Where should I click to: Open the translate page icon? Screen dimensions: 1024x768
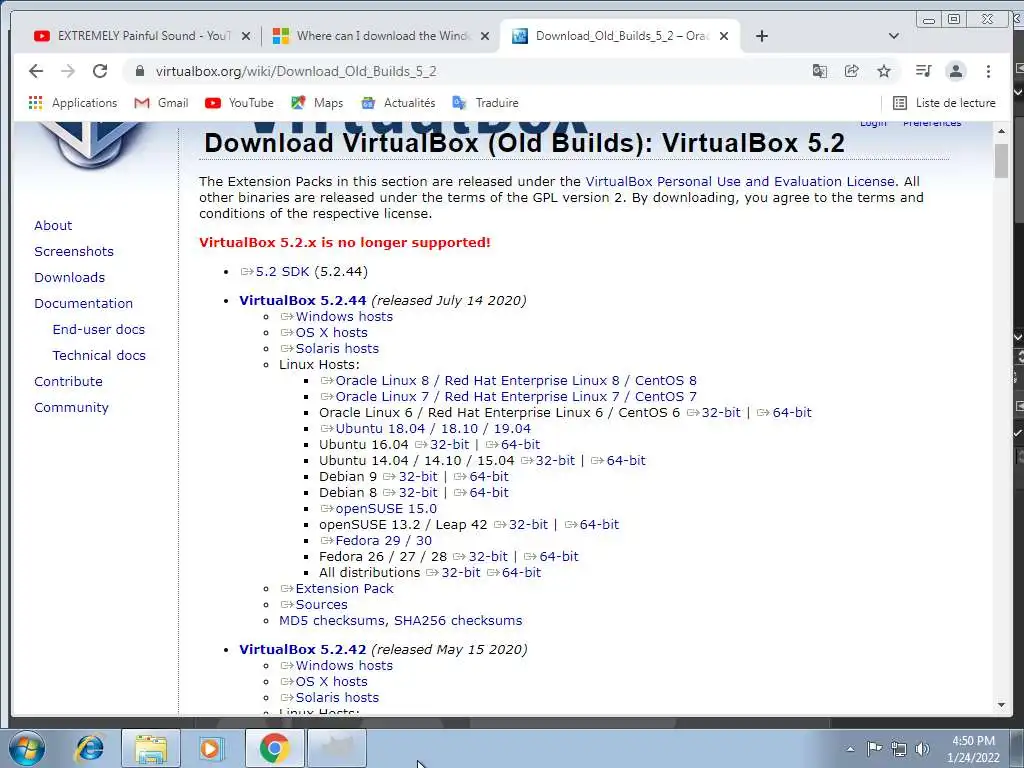point(820,71)
